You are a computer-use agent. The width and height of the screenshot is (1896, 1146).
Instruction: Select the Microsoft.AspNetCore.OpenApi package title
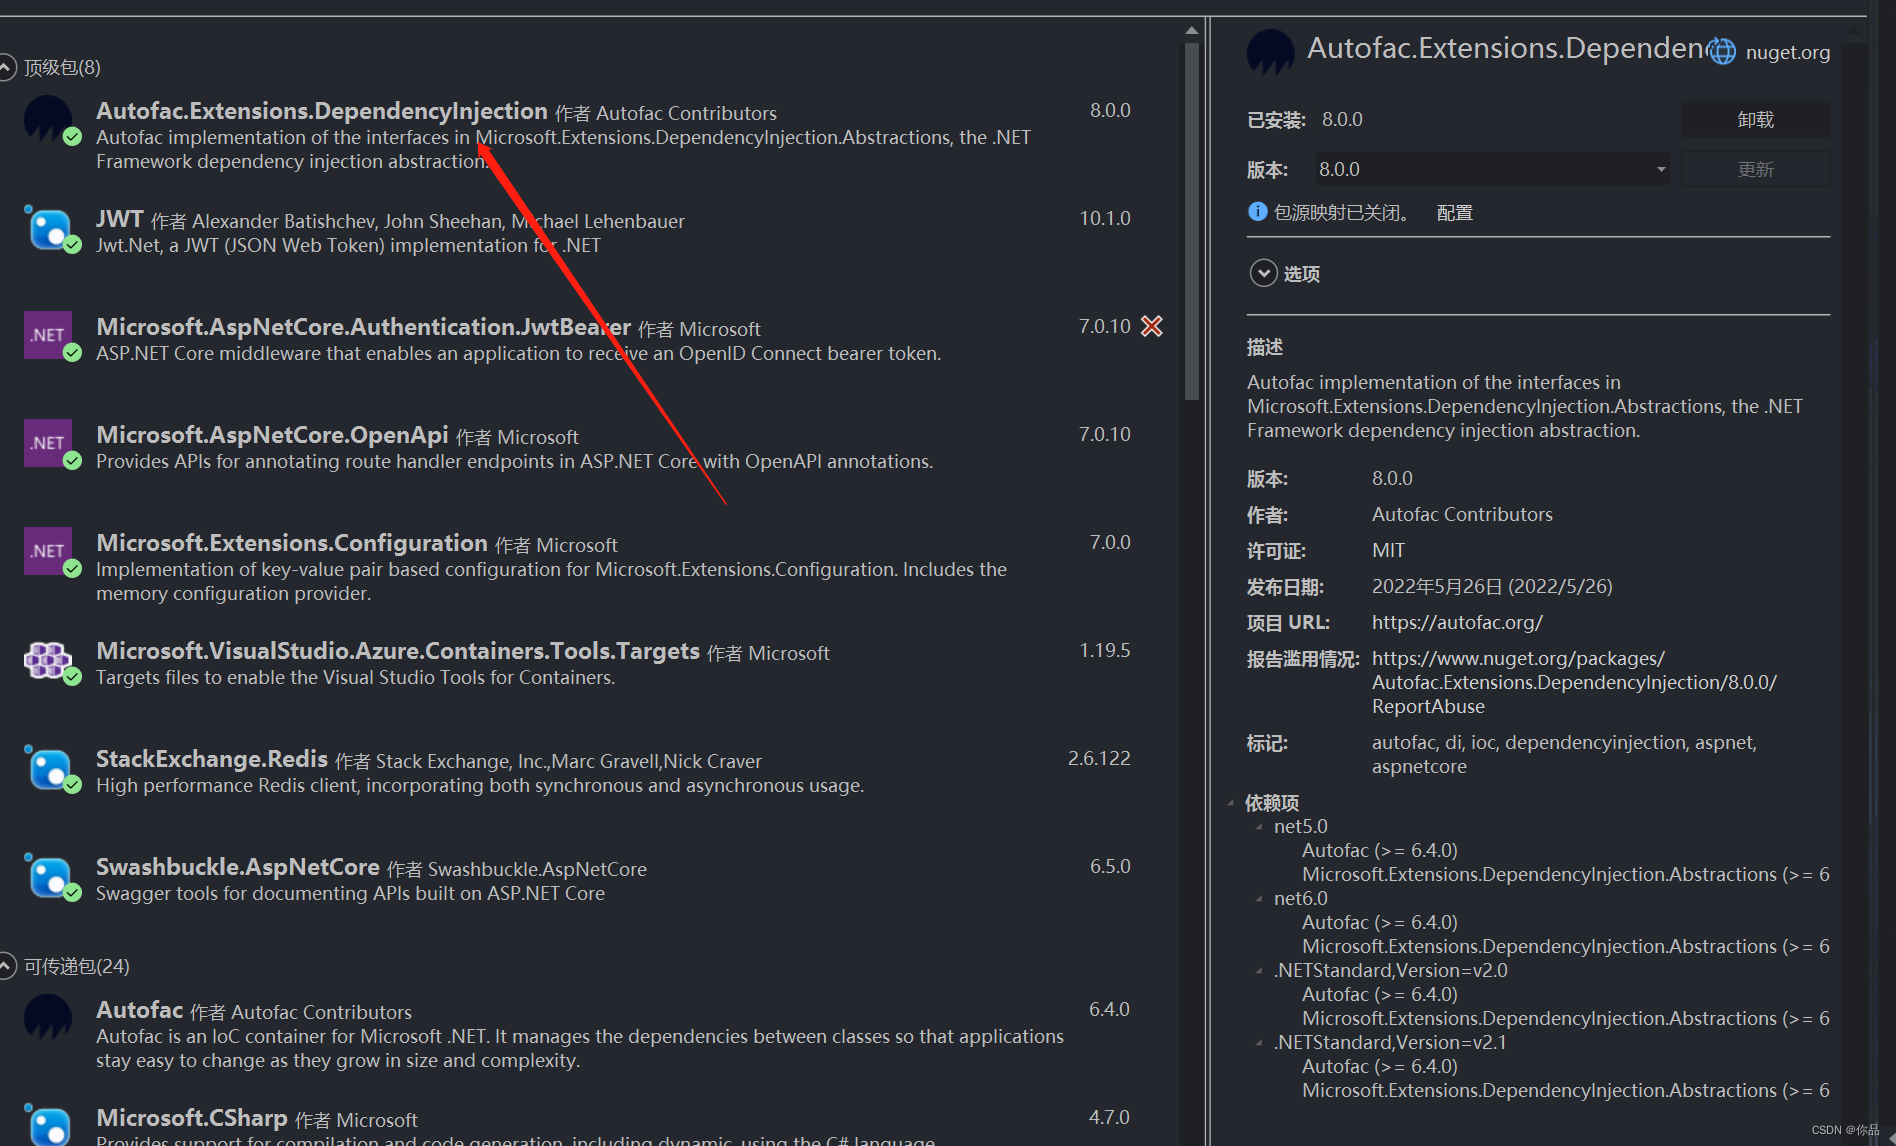(272, 435)
